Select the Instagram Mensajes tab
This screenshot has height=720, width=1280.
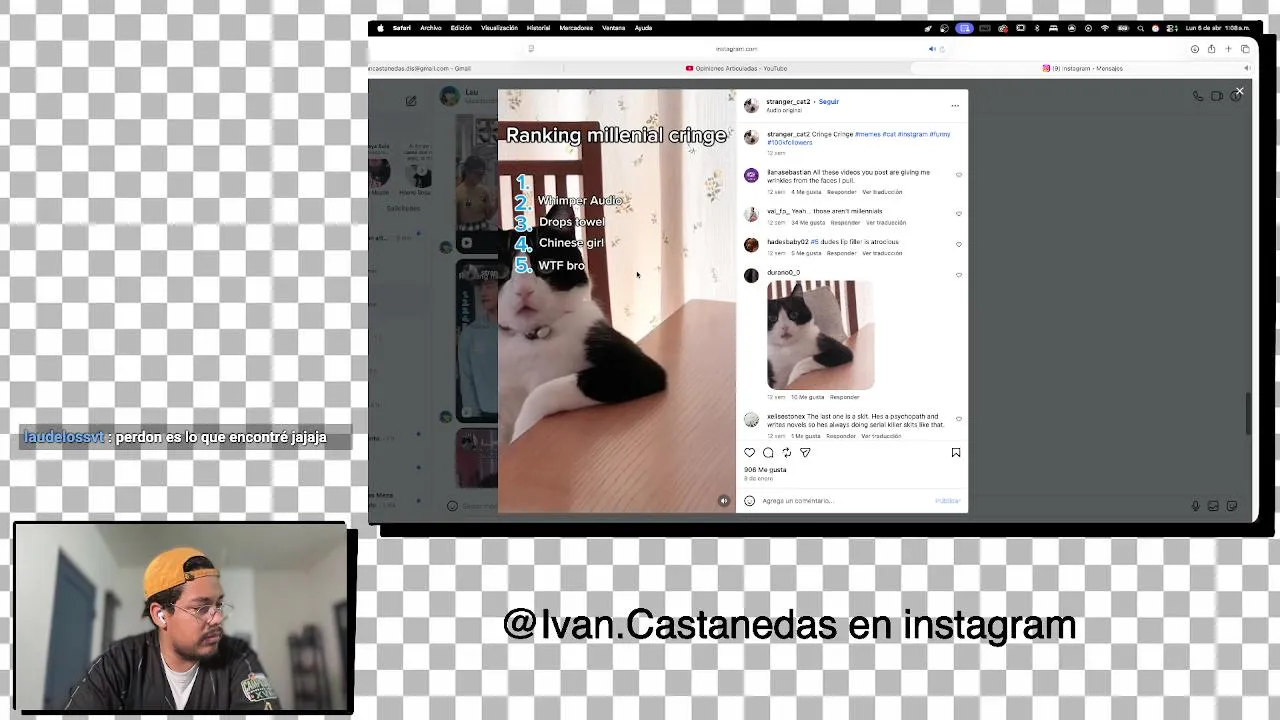[1083, 68]
